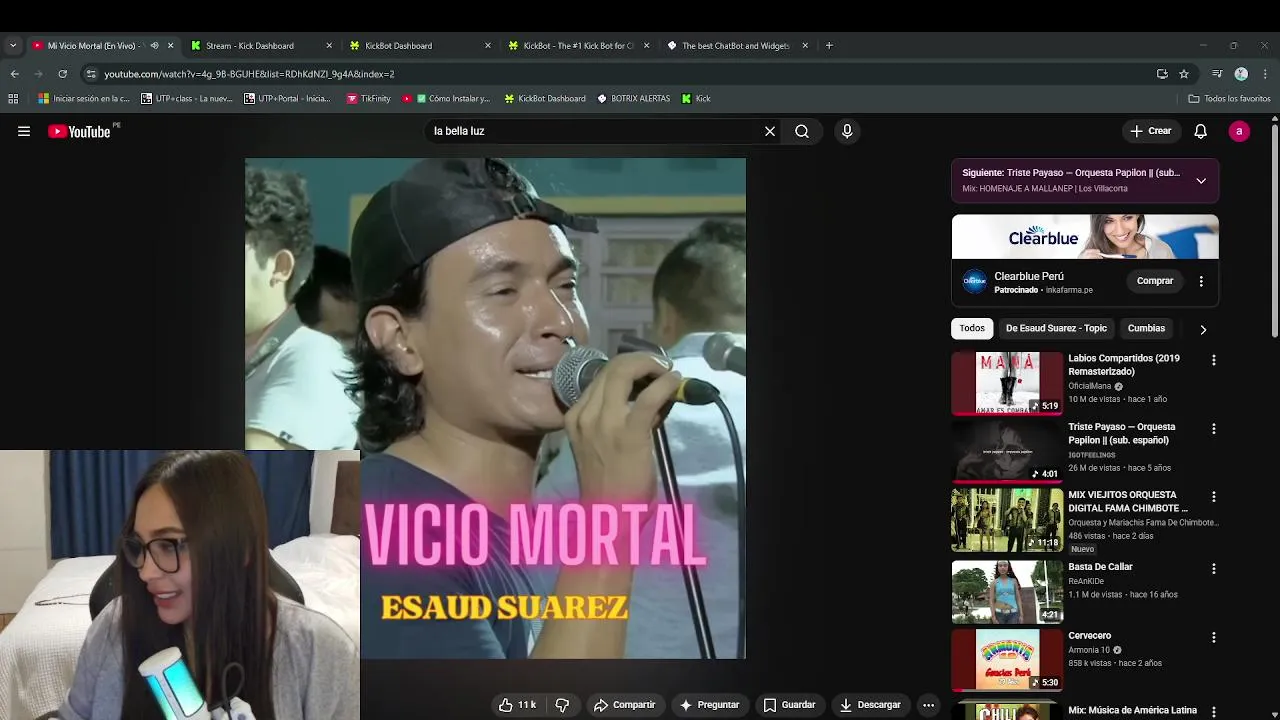Click the Descargar button

click(x=870, y=705)
